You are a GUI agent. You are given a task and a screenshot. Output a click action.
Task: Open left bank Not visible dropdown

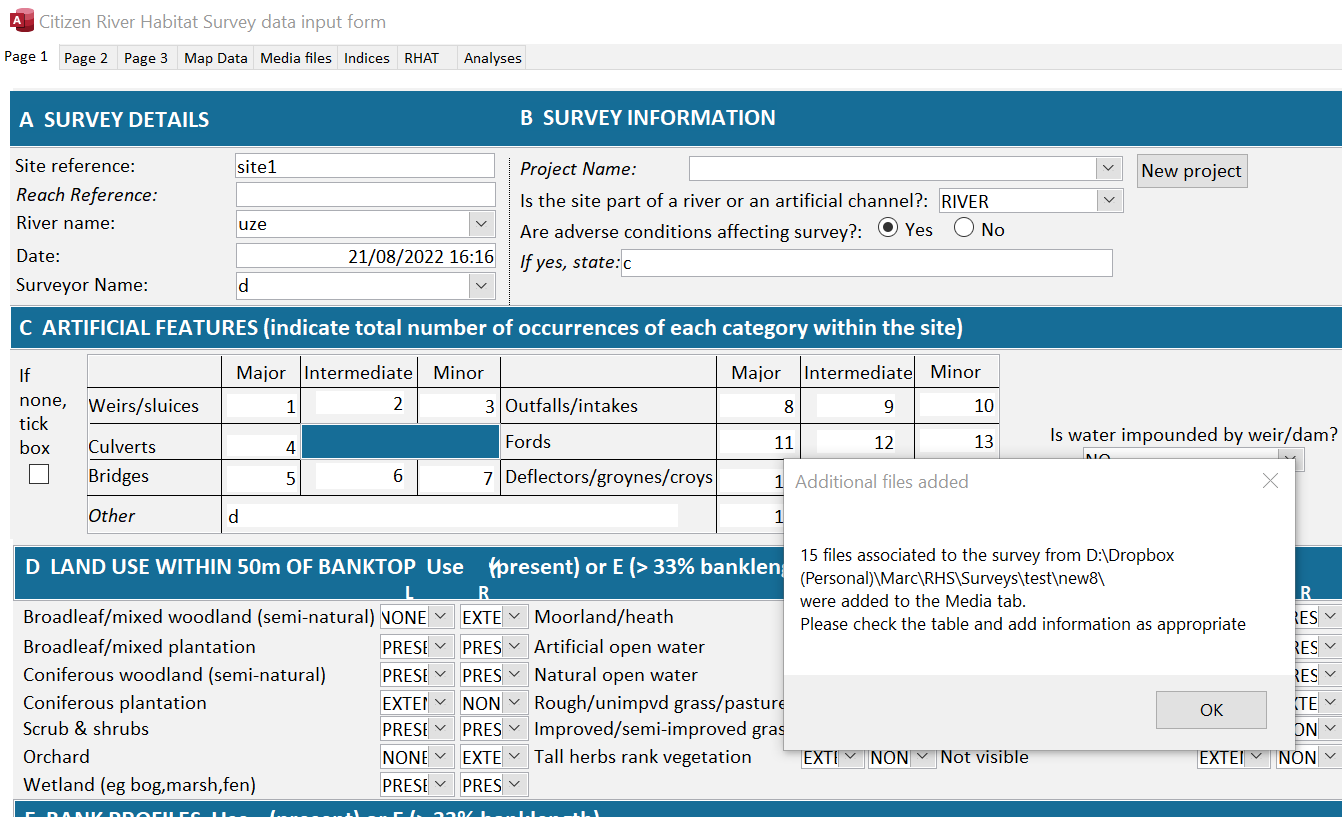[1257, 758]
